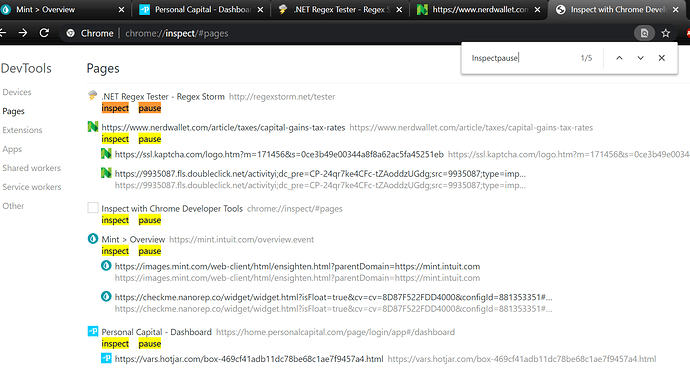Click the images.mint.com frame icon
This screenshot has width=690, height=373.
106,266
